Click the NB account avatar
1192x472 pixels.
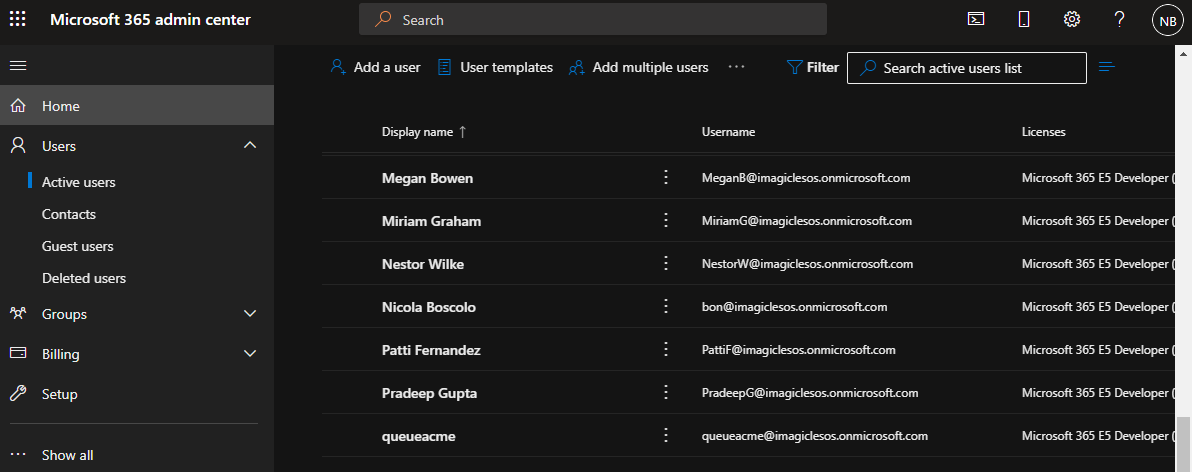pyautogui.click(x=1167, y=20)
